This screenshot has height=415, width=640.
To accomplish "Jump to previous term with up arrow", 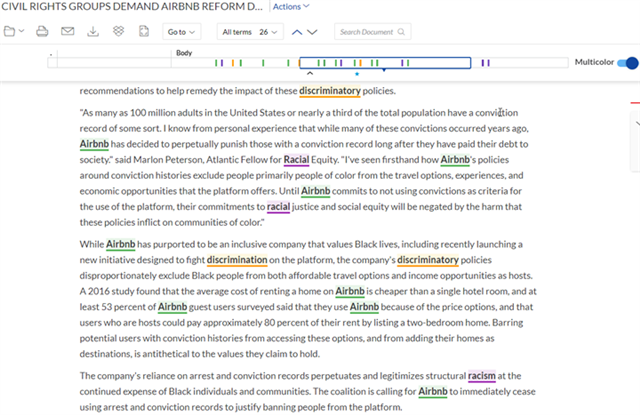I will [297, 32].
